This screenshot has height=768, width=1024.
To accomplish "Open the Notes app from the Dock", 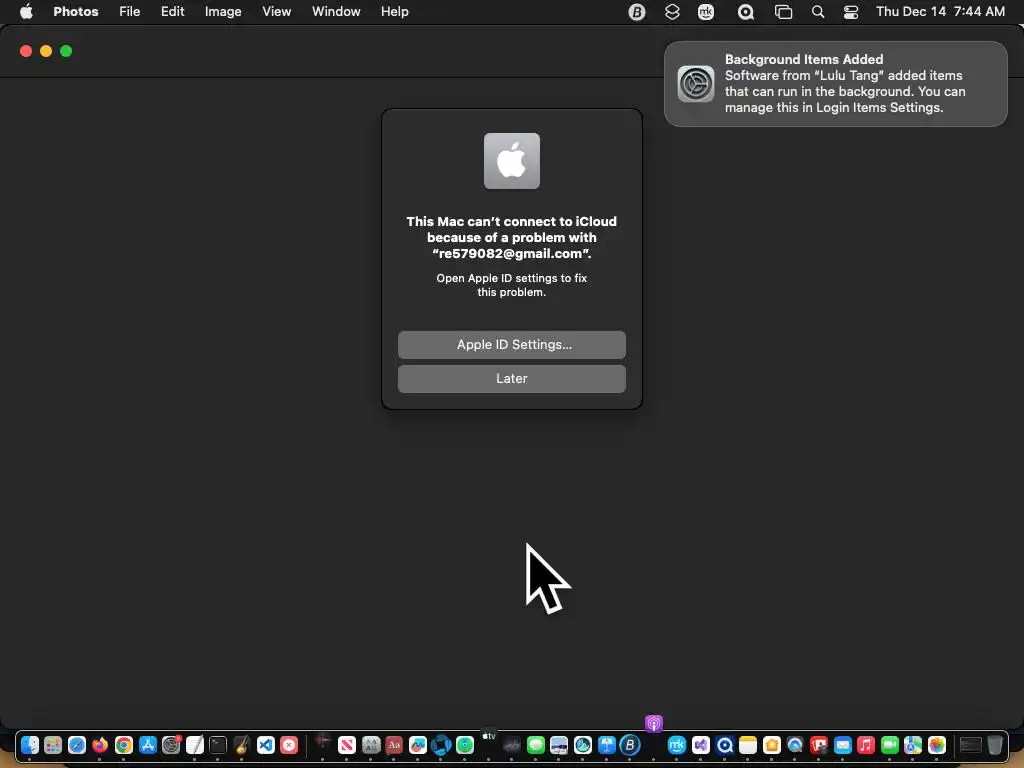I will [748, 745].
